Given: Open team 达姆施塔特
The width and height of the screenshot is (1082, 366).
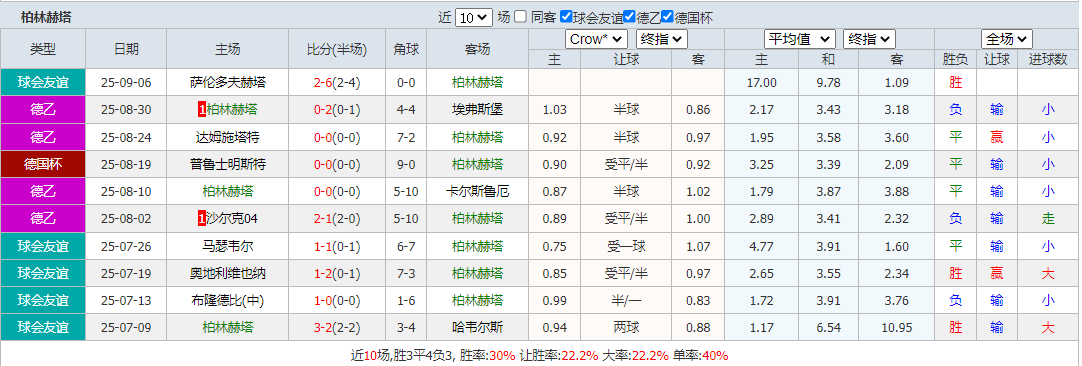Looking at the screenshot, I should (228, 137).
